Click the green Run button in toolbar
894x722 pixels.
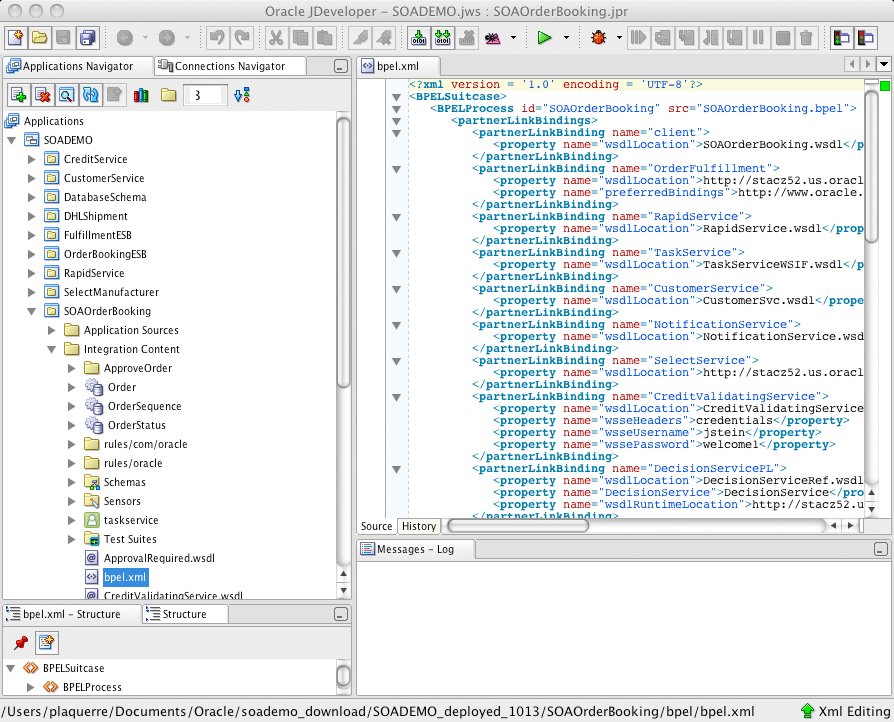(543, 38)
